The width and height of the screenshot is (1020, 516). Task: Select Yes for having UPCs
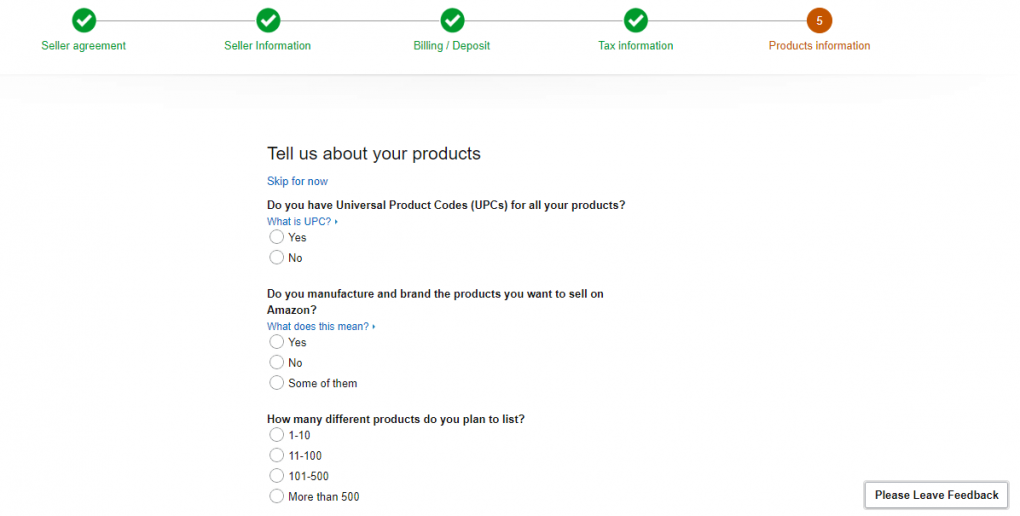[277, 237]
